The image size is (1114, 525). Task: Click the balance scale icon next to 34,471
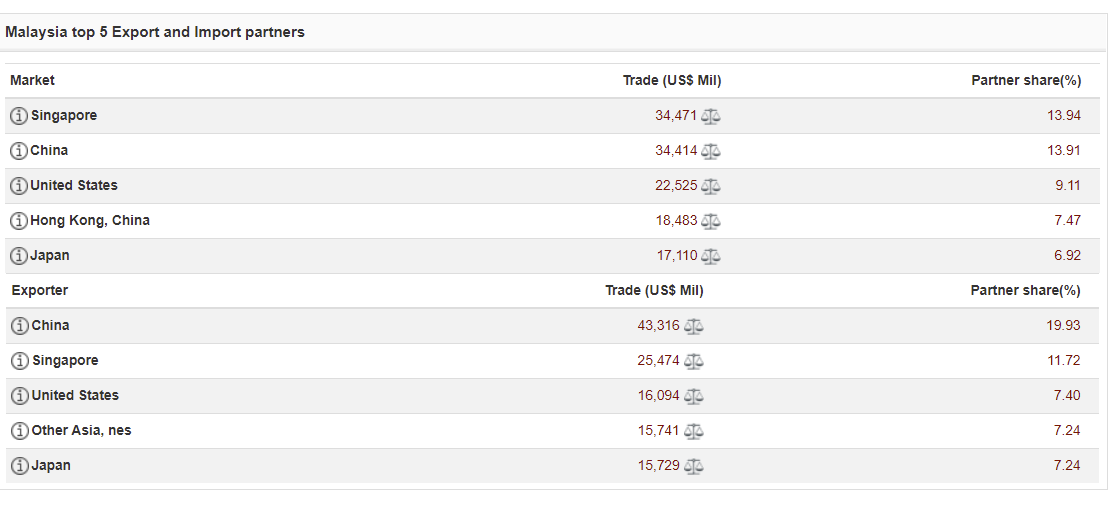coord(711,117)
